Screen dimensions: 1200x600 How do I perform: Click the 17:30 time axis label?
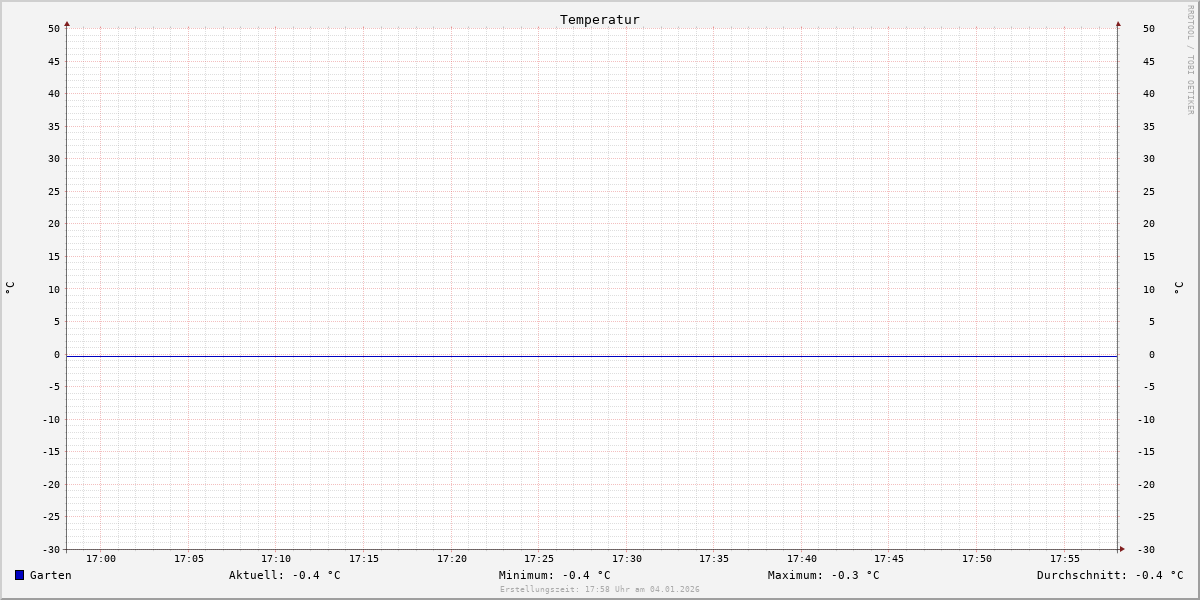(627, 559)
